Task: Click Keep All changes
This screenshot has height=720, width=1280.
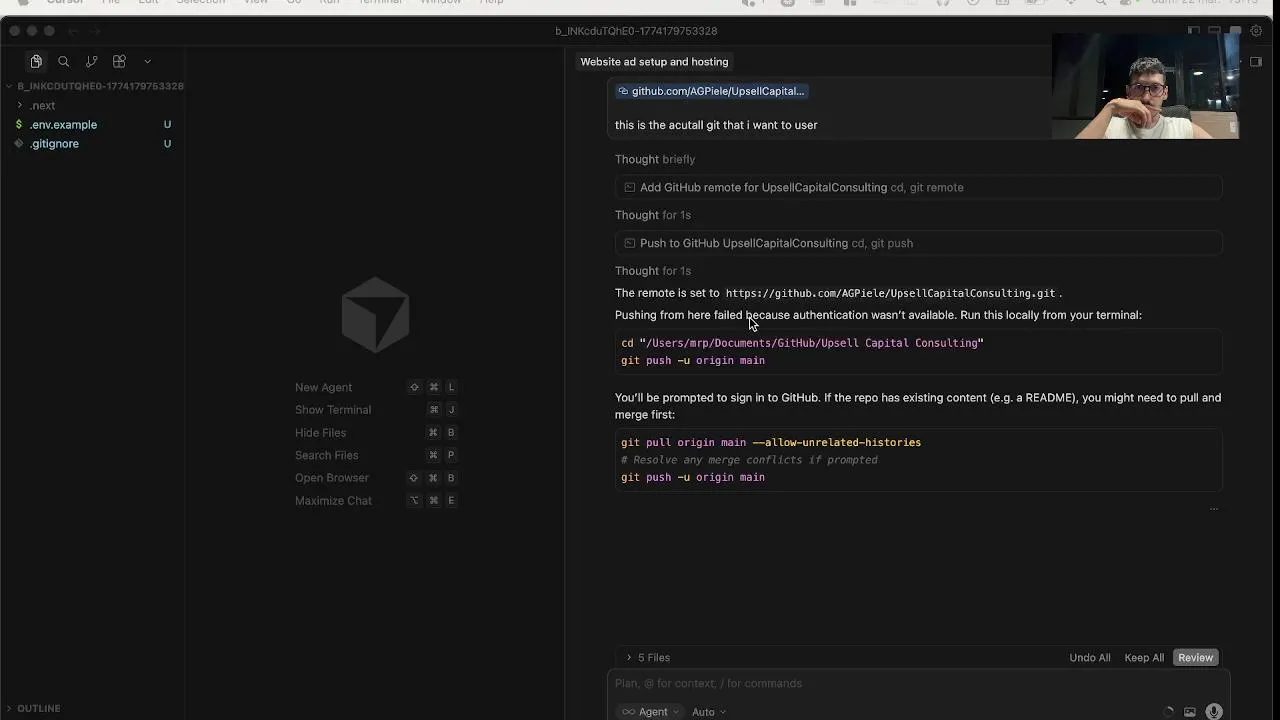Action: click(1144, 658)
